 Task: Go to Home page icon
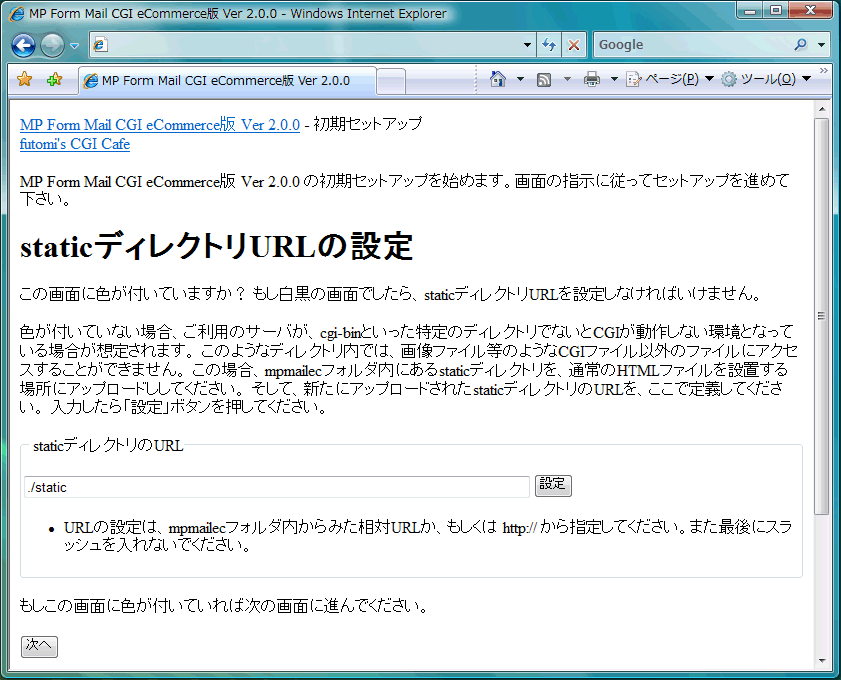498,79
